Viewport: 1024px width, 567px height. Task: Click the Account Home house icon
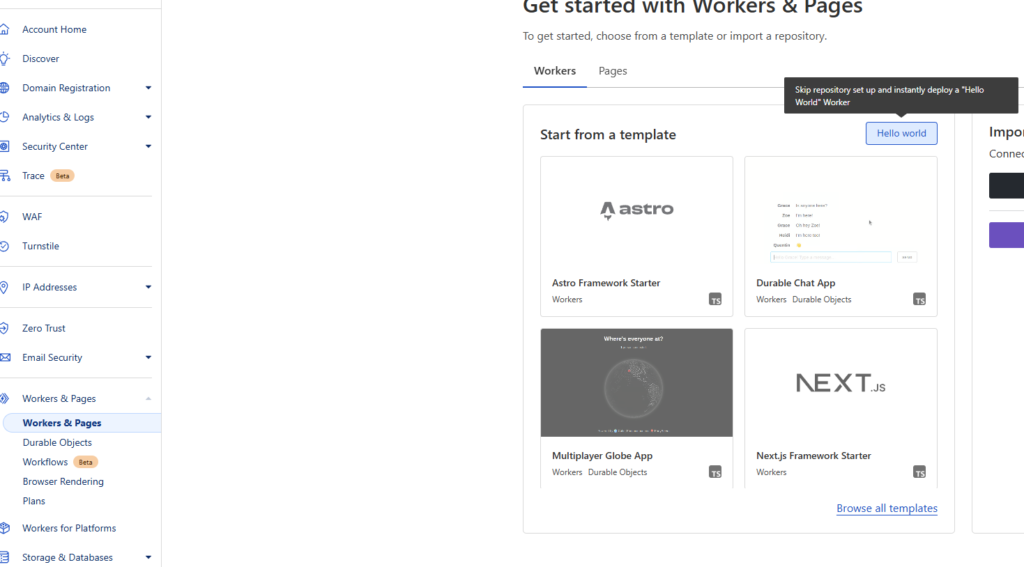pos(5,29)
